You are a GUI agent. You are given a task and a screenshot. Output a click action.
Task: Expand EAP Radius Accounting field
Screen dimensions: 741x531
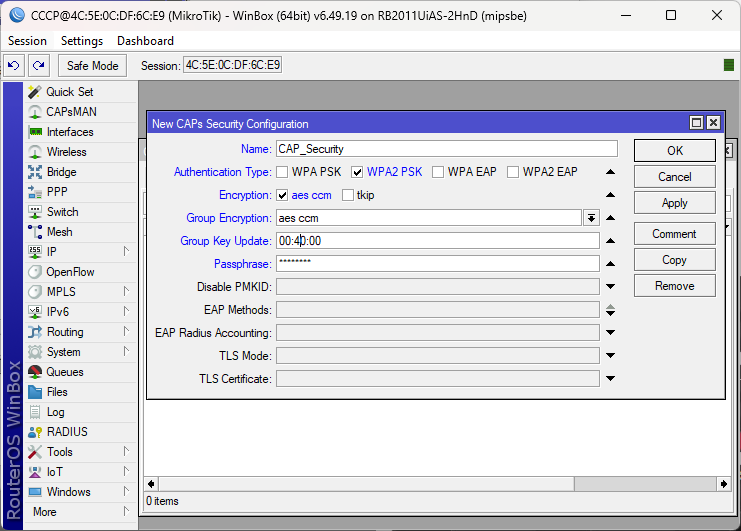(611, 333)
